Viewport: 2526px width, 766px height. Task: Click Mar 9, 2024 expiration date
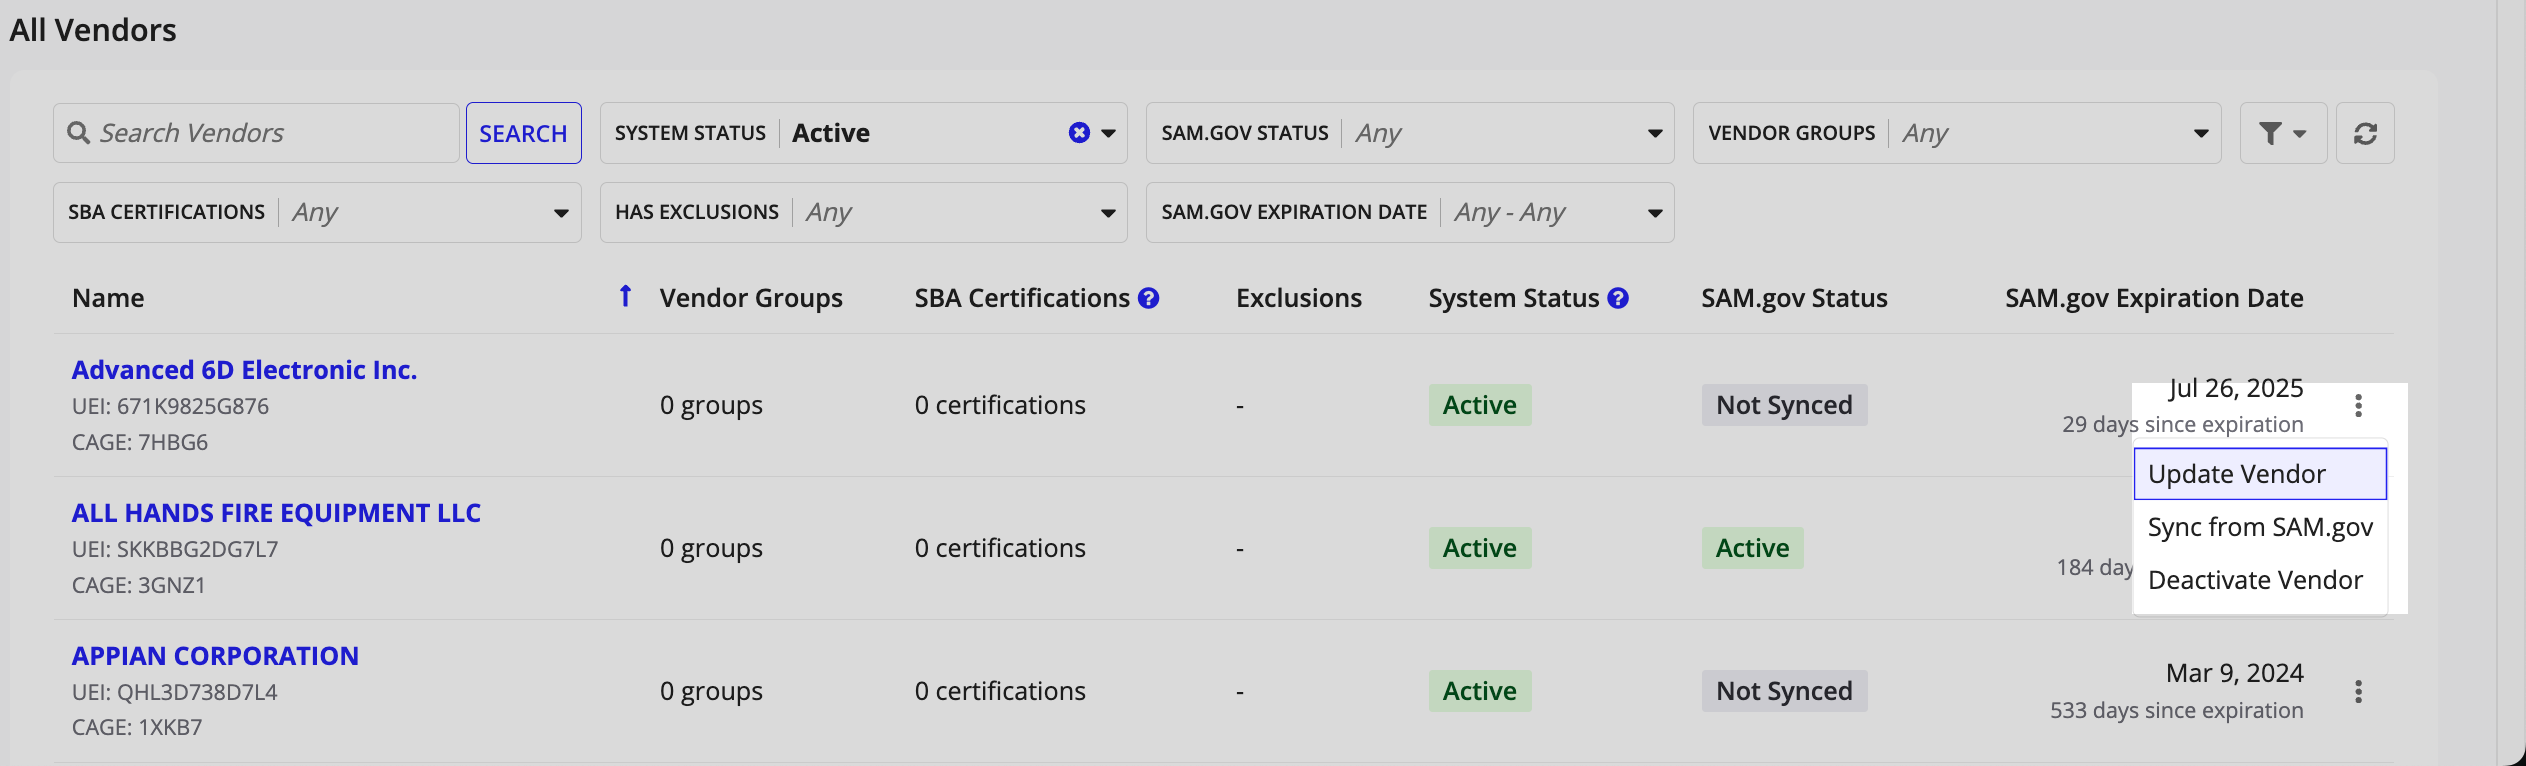coord(2234,673)
